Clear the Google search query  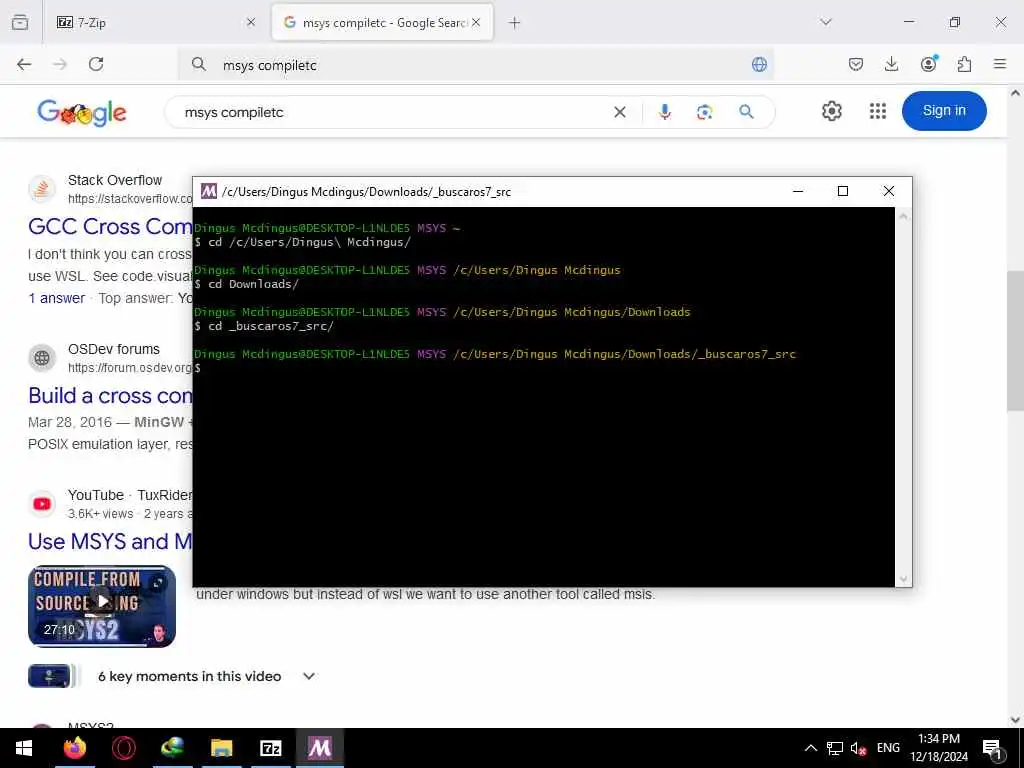point(620,112)
